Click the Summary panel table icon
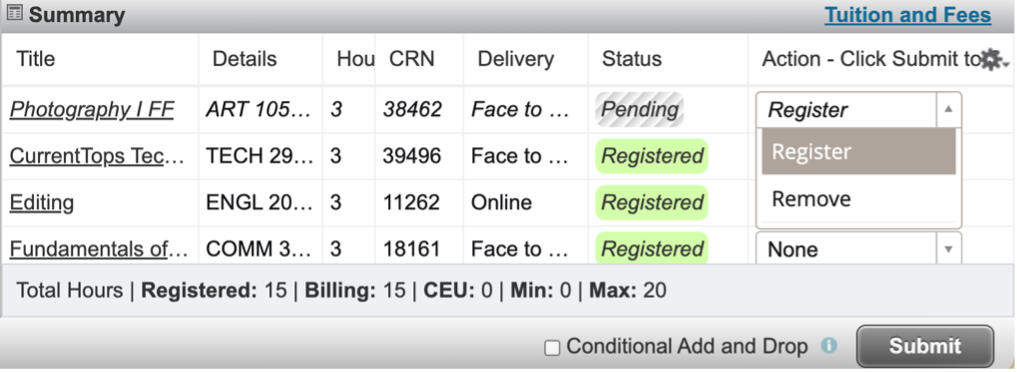Screen dimensions: 1017x372 click(x=14, y=14)
